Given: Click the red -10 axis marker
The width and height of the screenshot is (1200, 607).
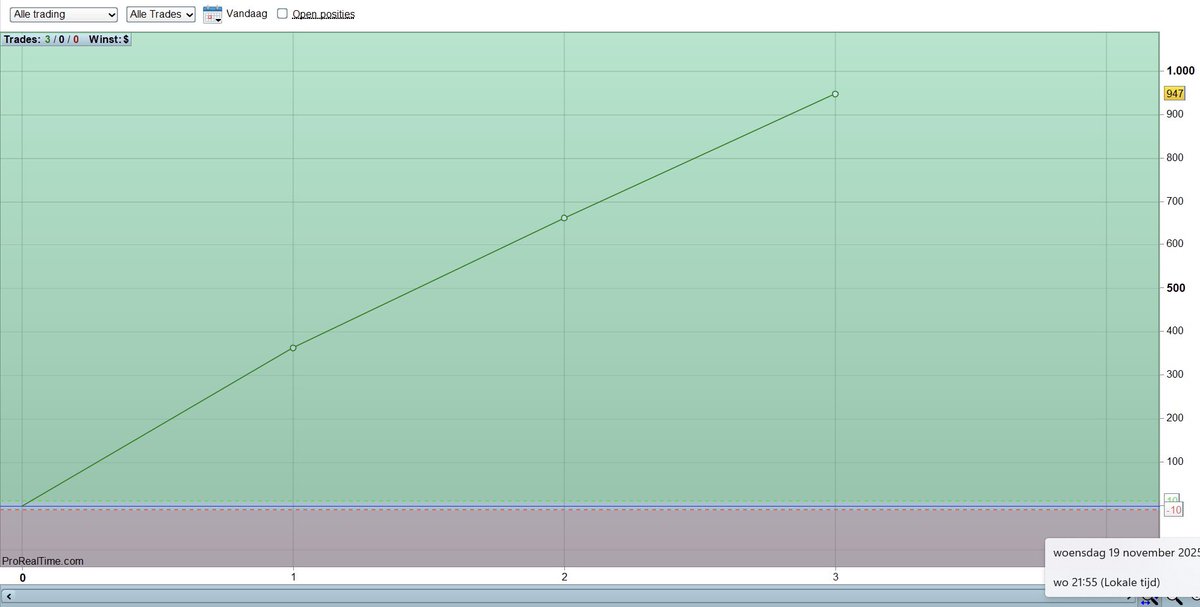Looking at the screenshot, I should coord(1175,510).
